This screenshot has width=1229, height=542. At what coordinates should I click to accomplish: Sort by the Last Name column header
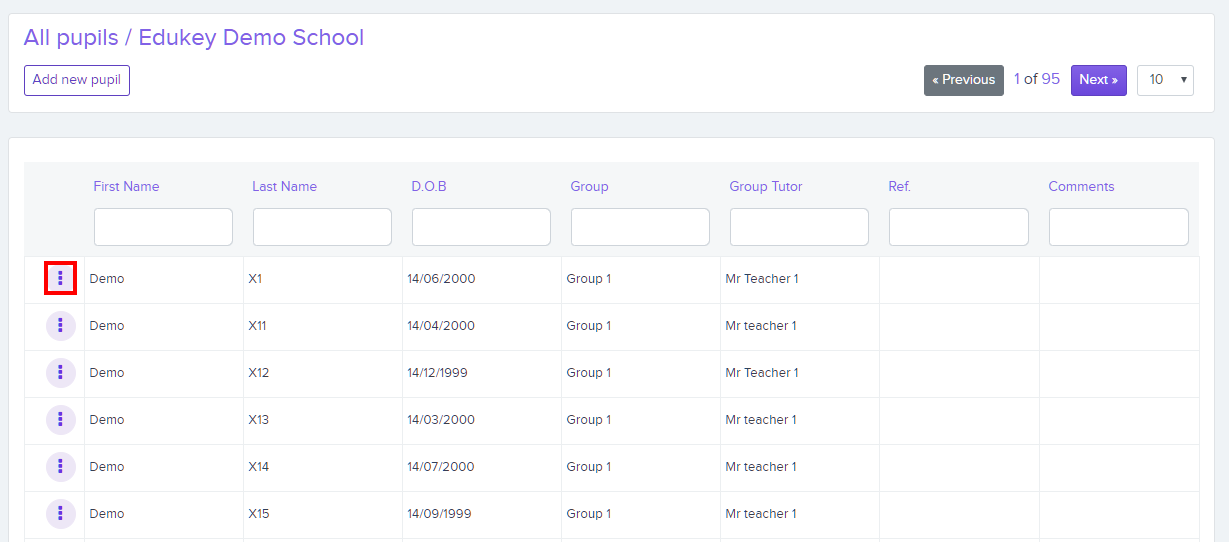coord(284,186)
